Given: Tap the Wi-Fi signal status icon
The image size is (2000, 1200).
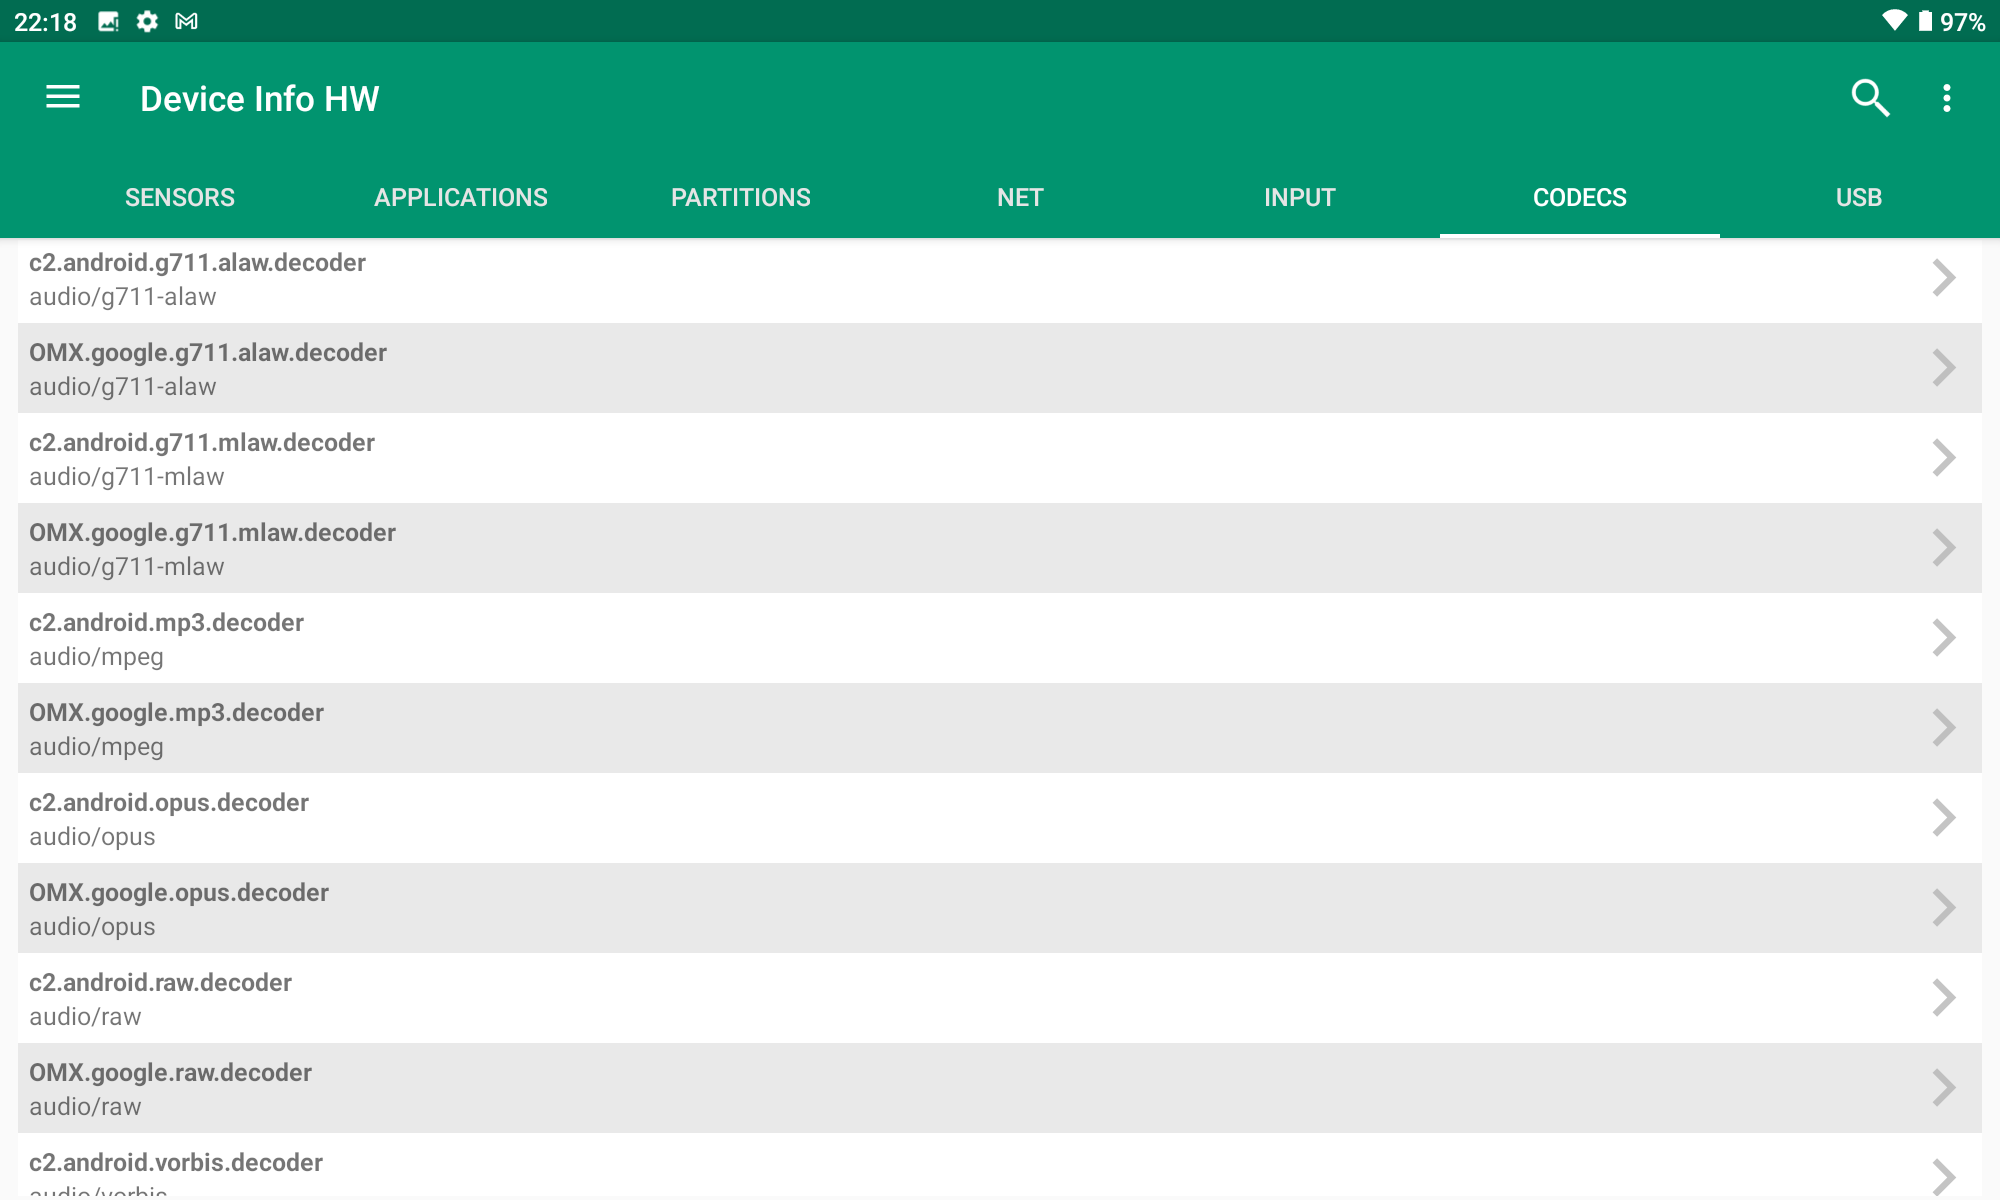Looking at the screenshot, I should coord(1893,21).
